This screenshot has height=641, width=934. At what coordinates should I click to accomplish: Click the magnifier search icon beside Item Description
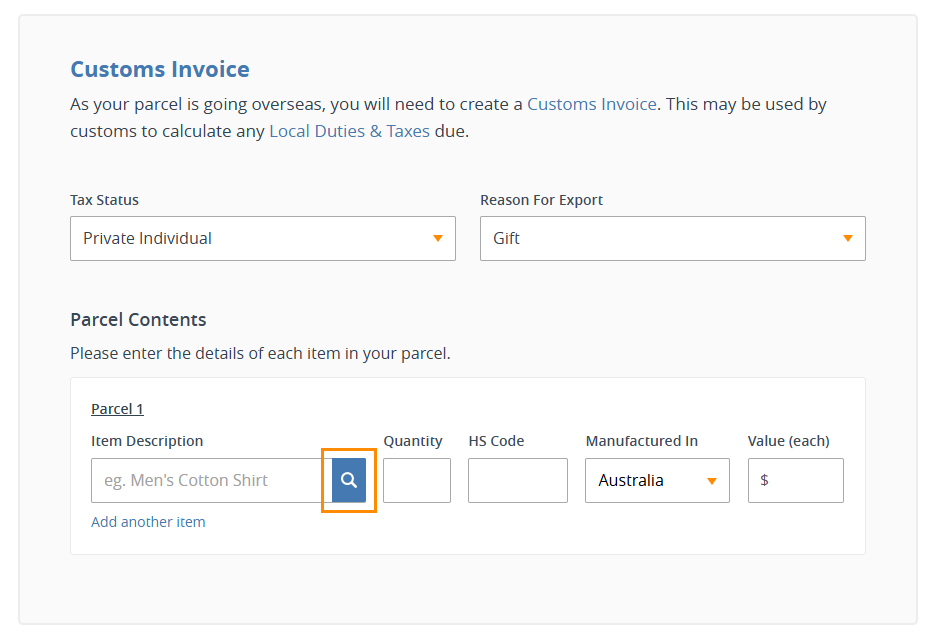click(x=348, y=480)
